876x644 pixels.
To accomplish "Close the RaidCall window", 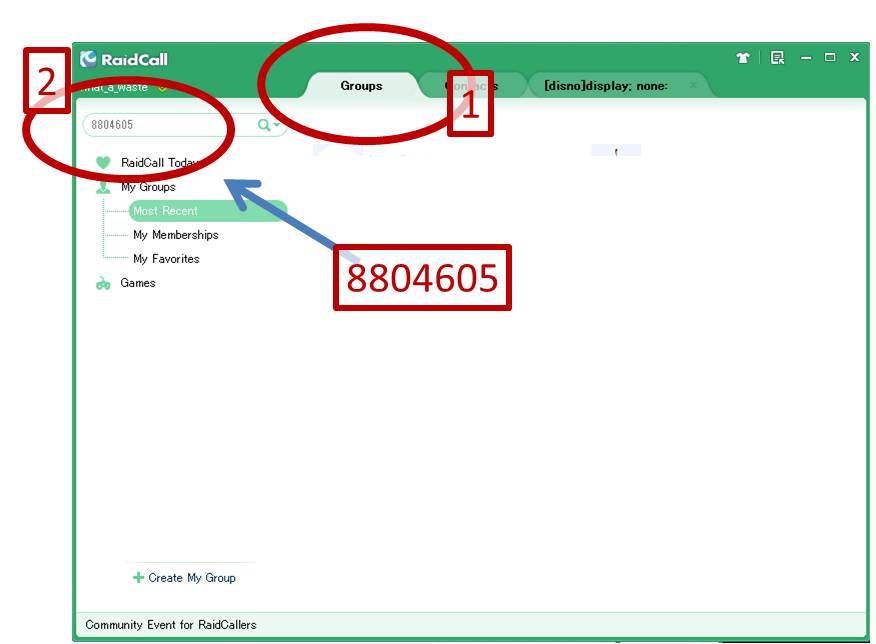I will tap(854, 57).
